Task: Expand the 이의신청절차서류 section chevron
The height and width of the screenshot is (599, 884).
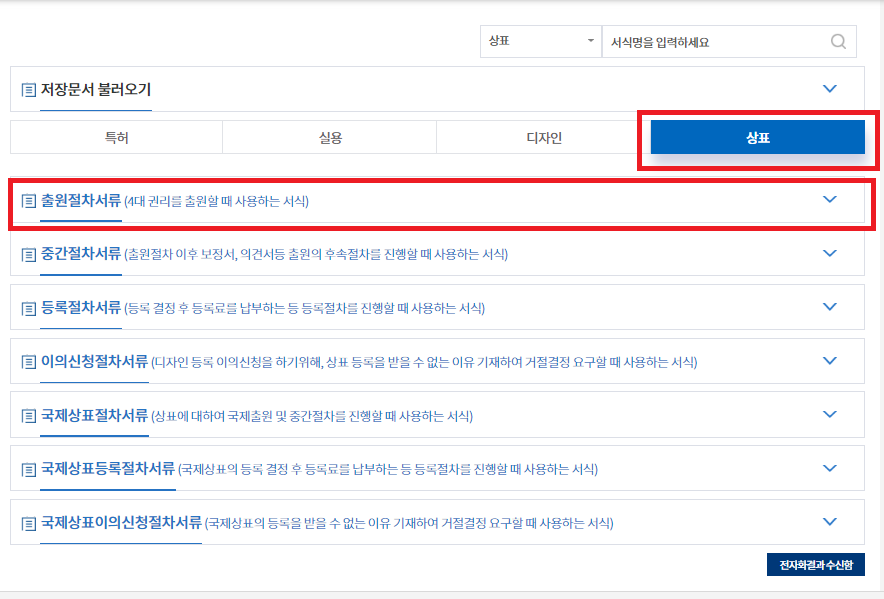Action: point(829,360)
